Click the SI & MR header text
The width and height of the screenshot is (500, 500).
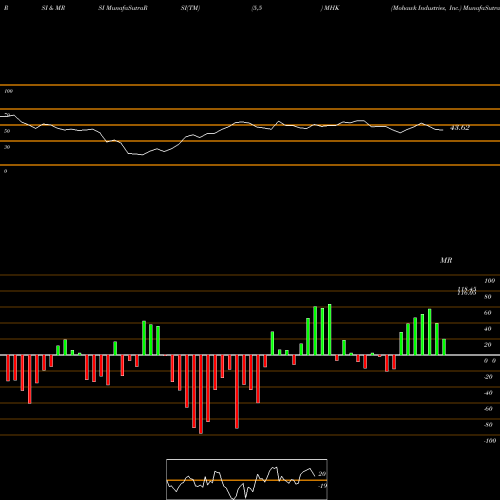(x=53, y=8)
